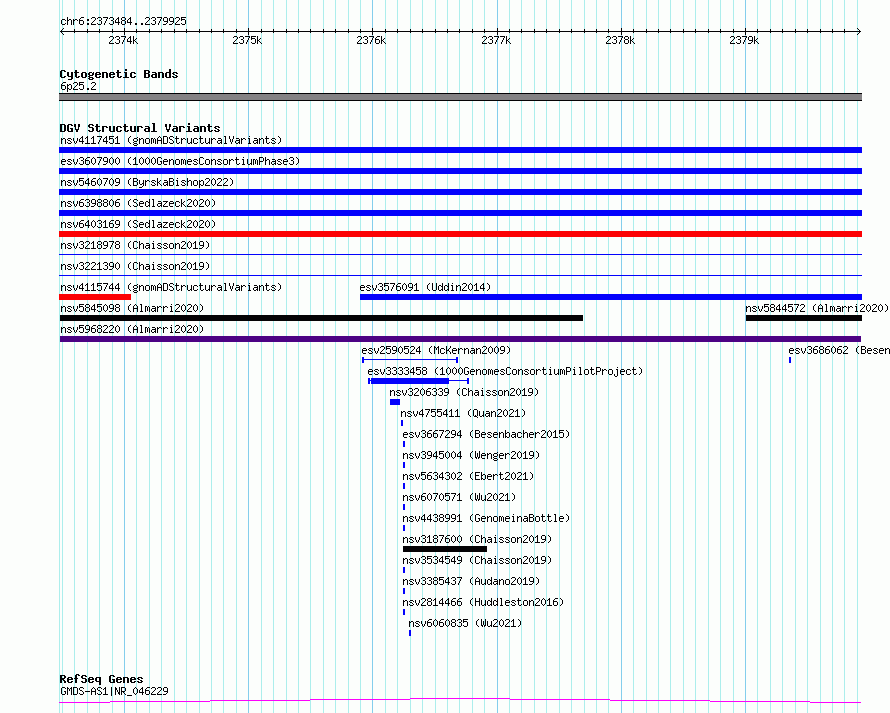Click the esv3333458 1000GenomesConsortiumPilotProject label
The width and height of the screenshot is (890, 713).
point(505,371)
